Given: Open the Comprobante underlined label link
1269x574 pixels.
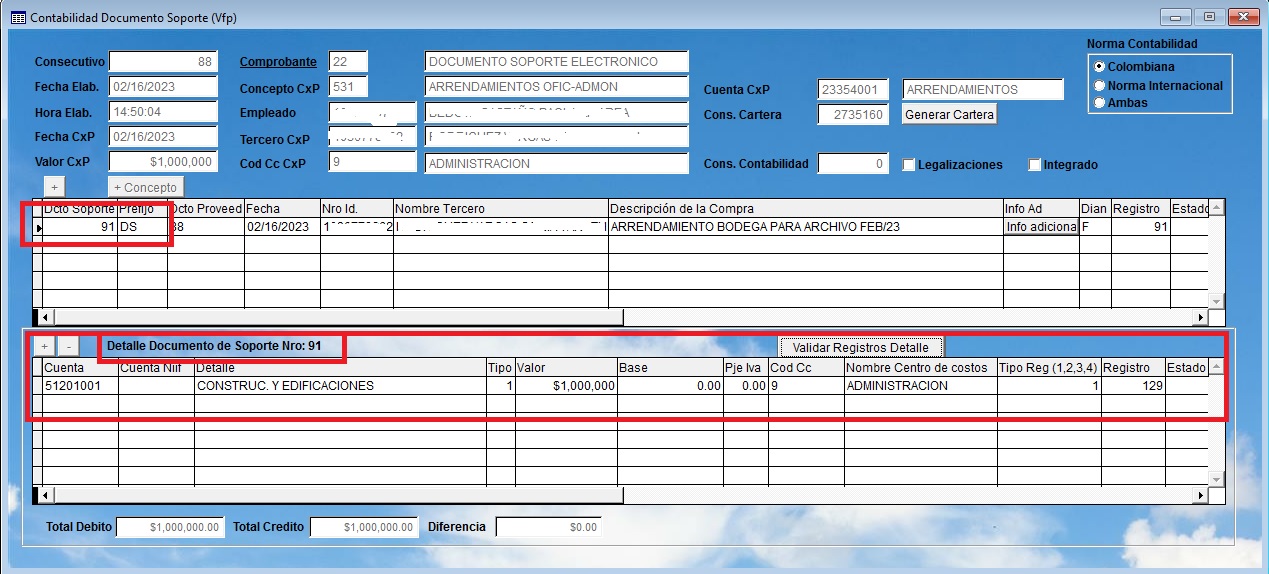Looking at the screenshot, I should coord(278,62).
